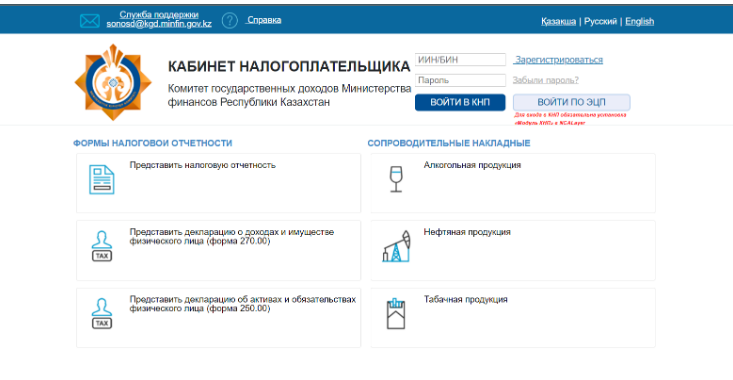The image size is (733, 380).
Task: Click the wine glass alcohol products icon
Action: pos(396,179)
